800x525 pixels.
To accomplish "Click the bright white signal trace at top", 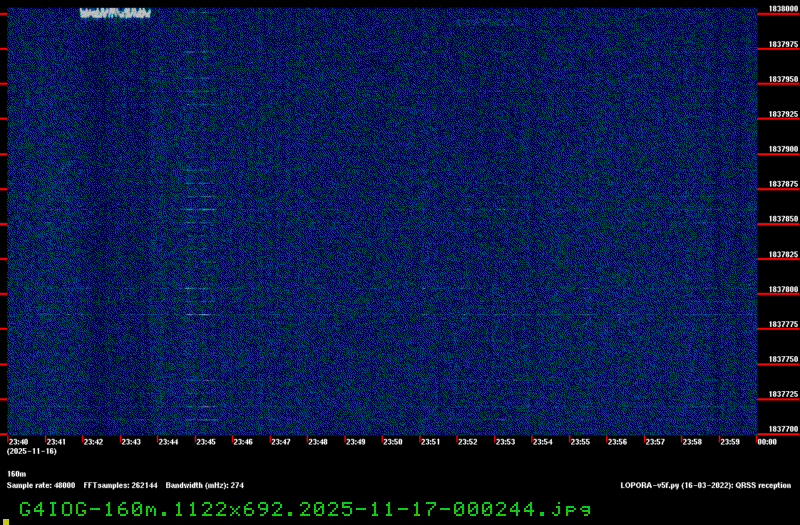I will [x=115, y=13].
